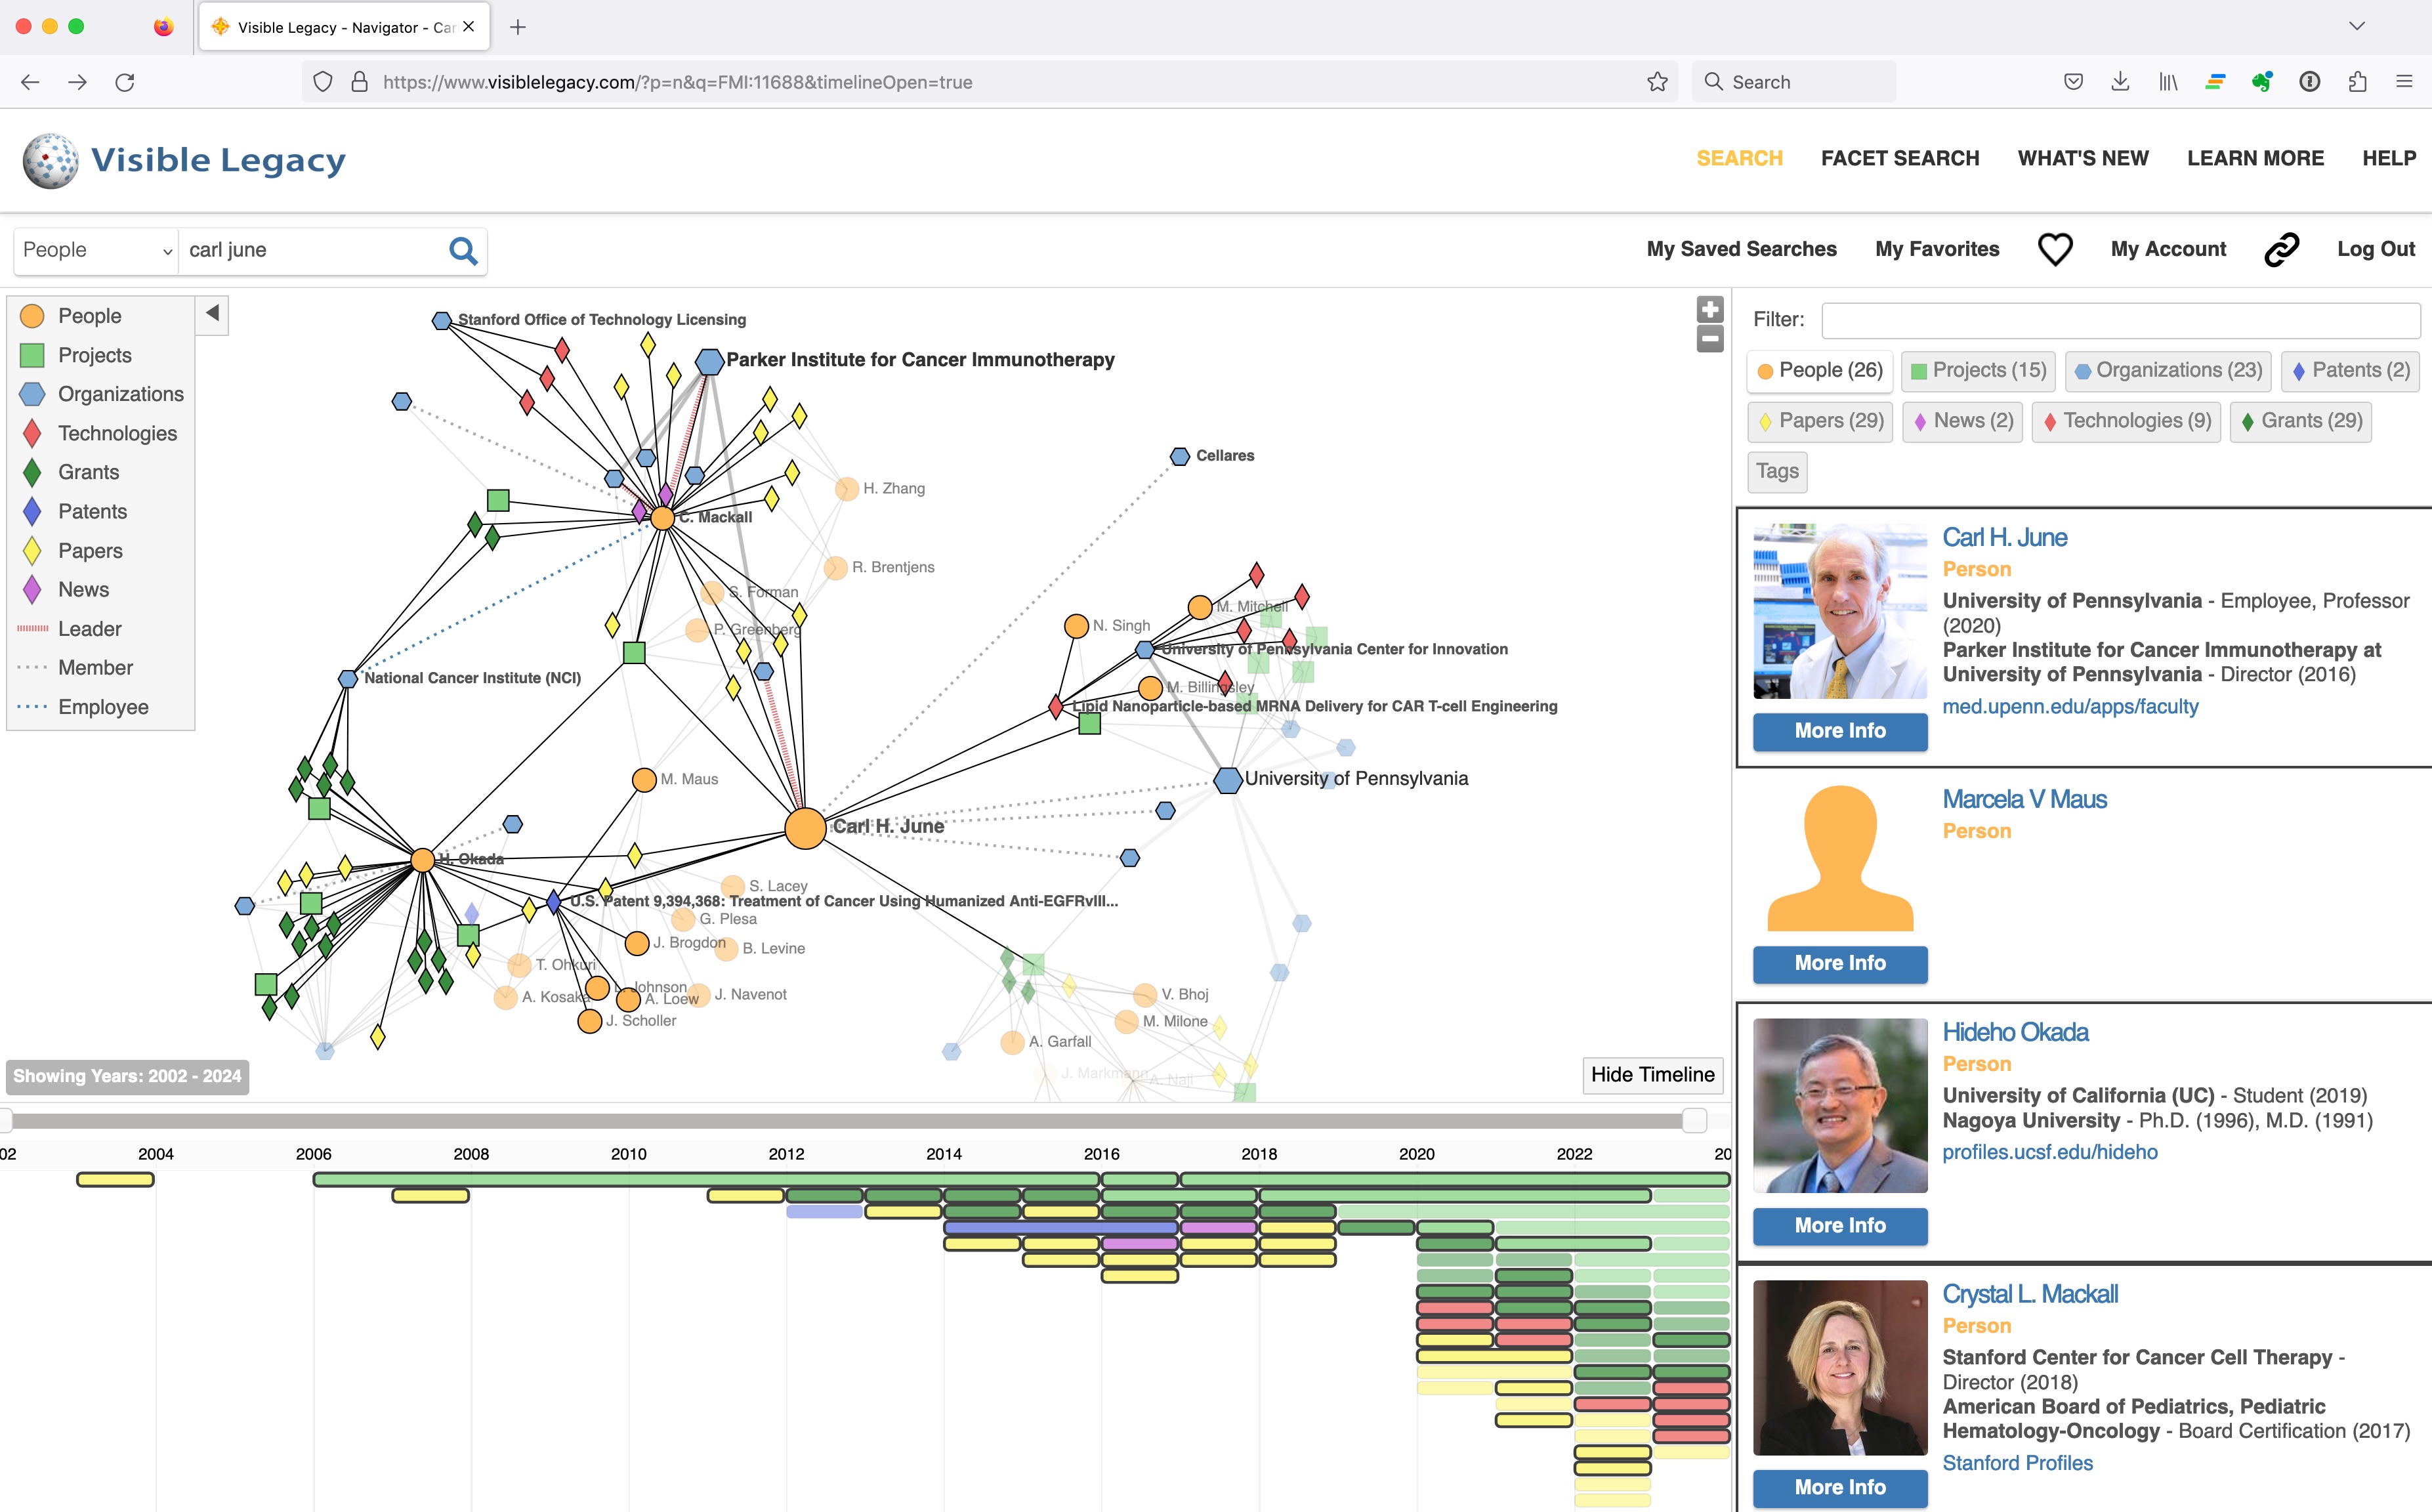Open Firefox downloads icon
Screen dimensions: 2432x1512
2120,82
